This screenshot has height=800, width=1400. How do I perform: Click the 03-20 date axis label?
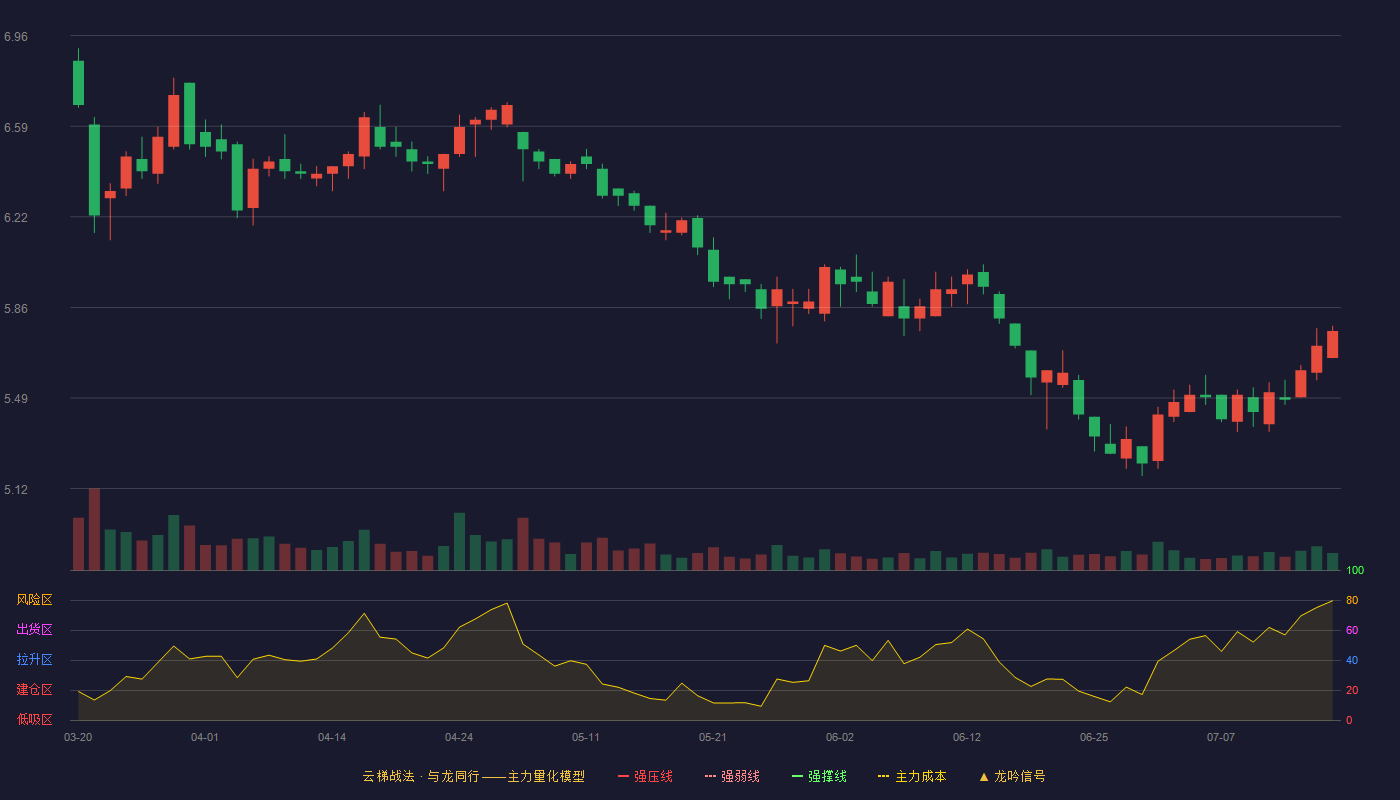coord(78,737)
